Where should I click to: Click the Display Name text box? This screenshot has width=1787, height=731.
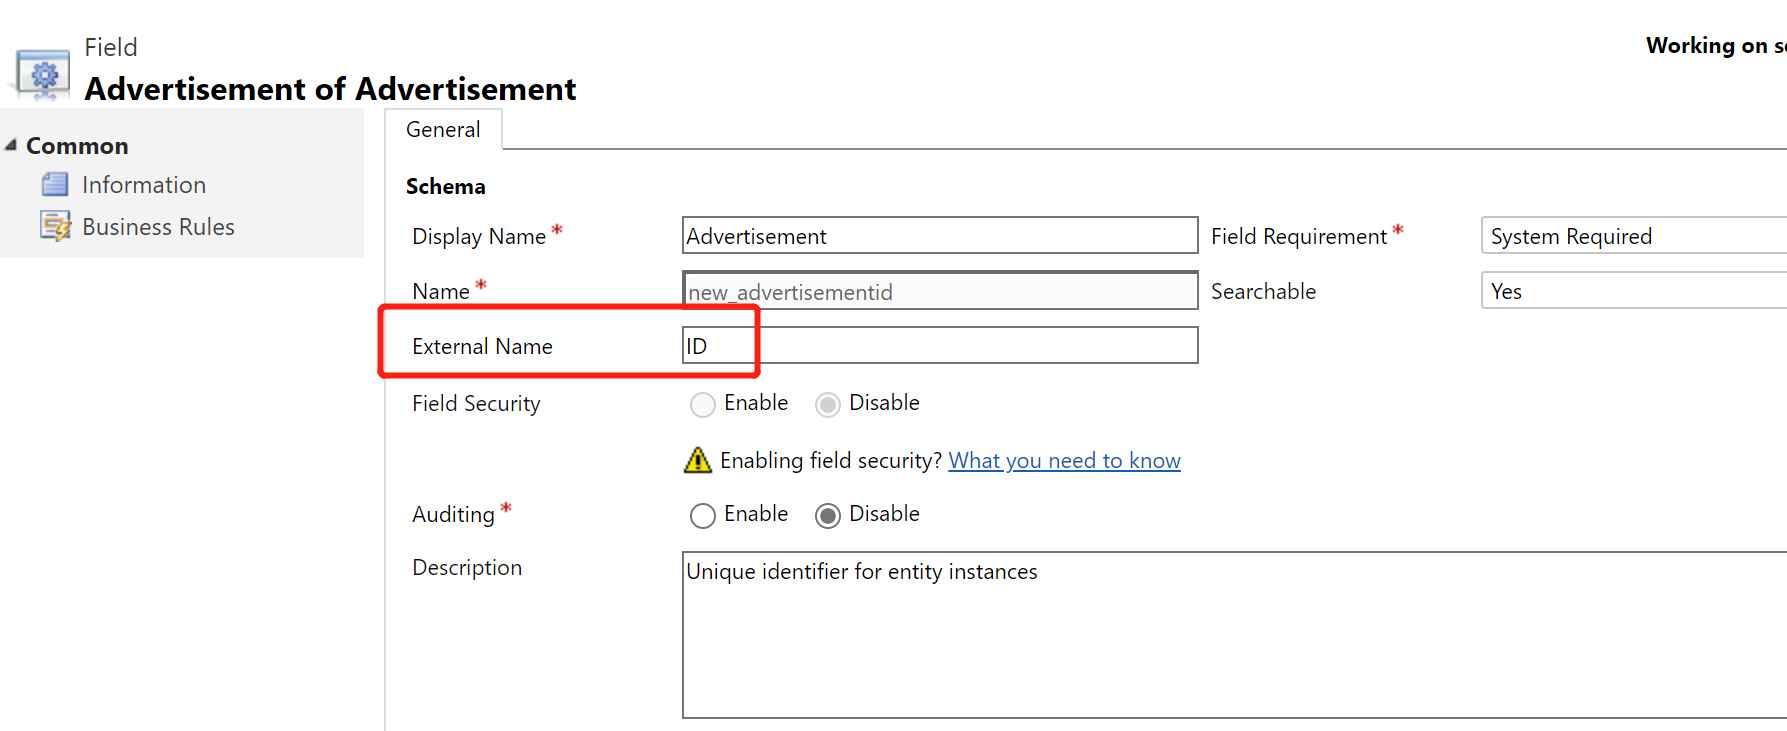coord(938,235)
